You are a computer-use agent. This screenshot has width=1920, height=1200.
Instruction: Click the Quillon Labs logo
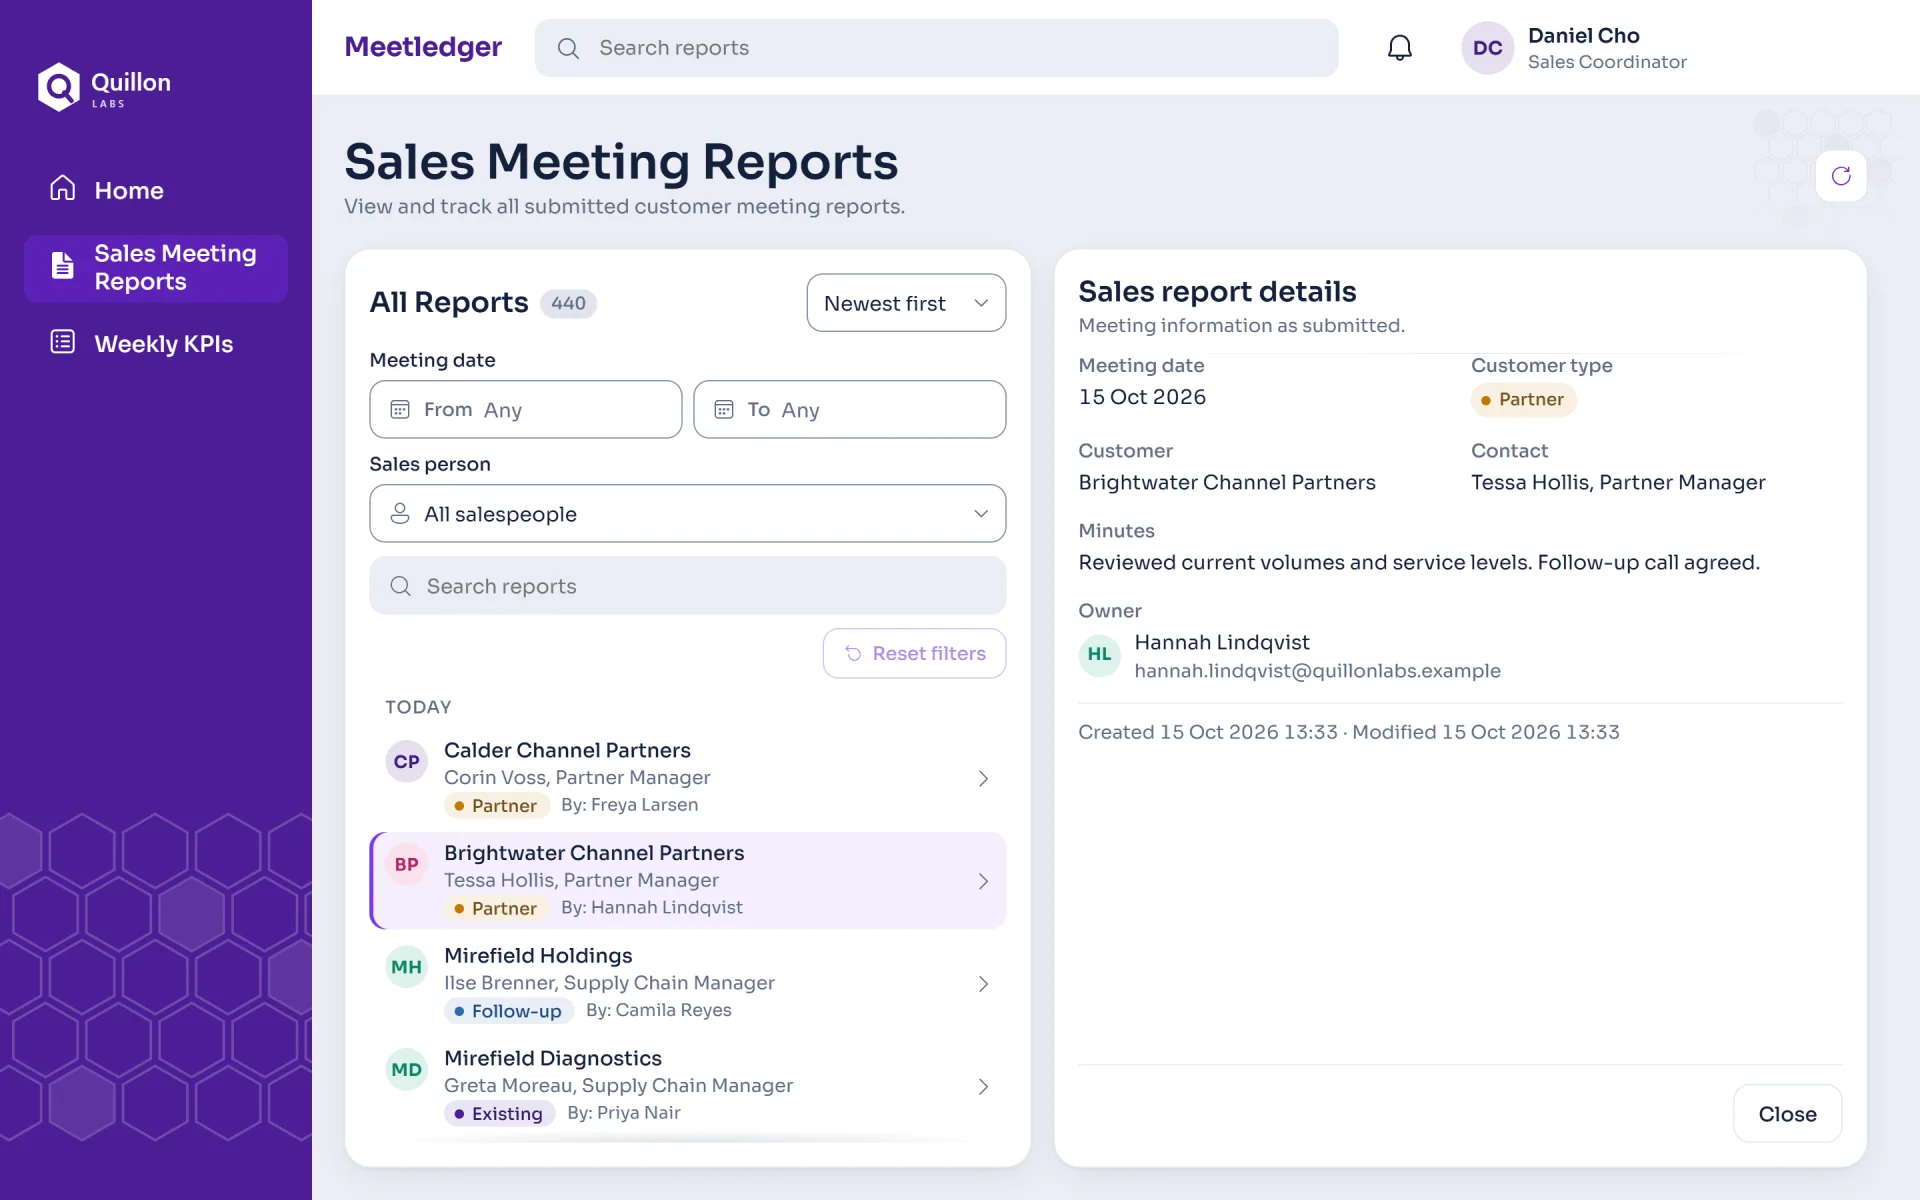104,87
